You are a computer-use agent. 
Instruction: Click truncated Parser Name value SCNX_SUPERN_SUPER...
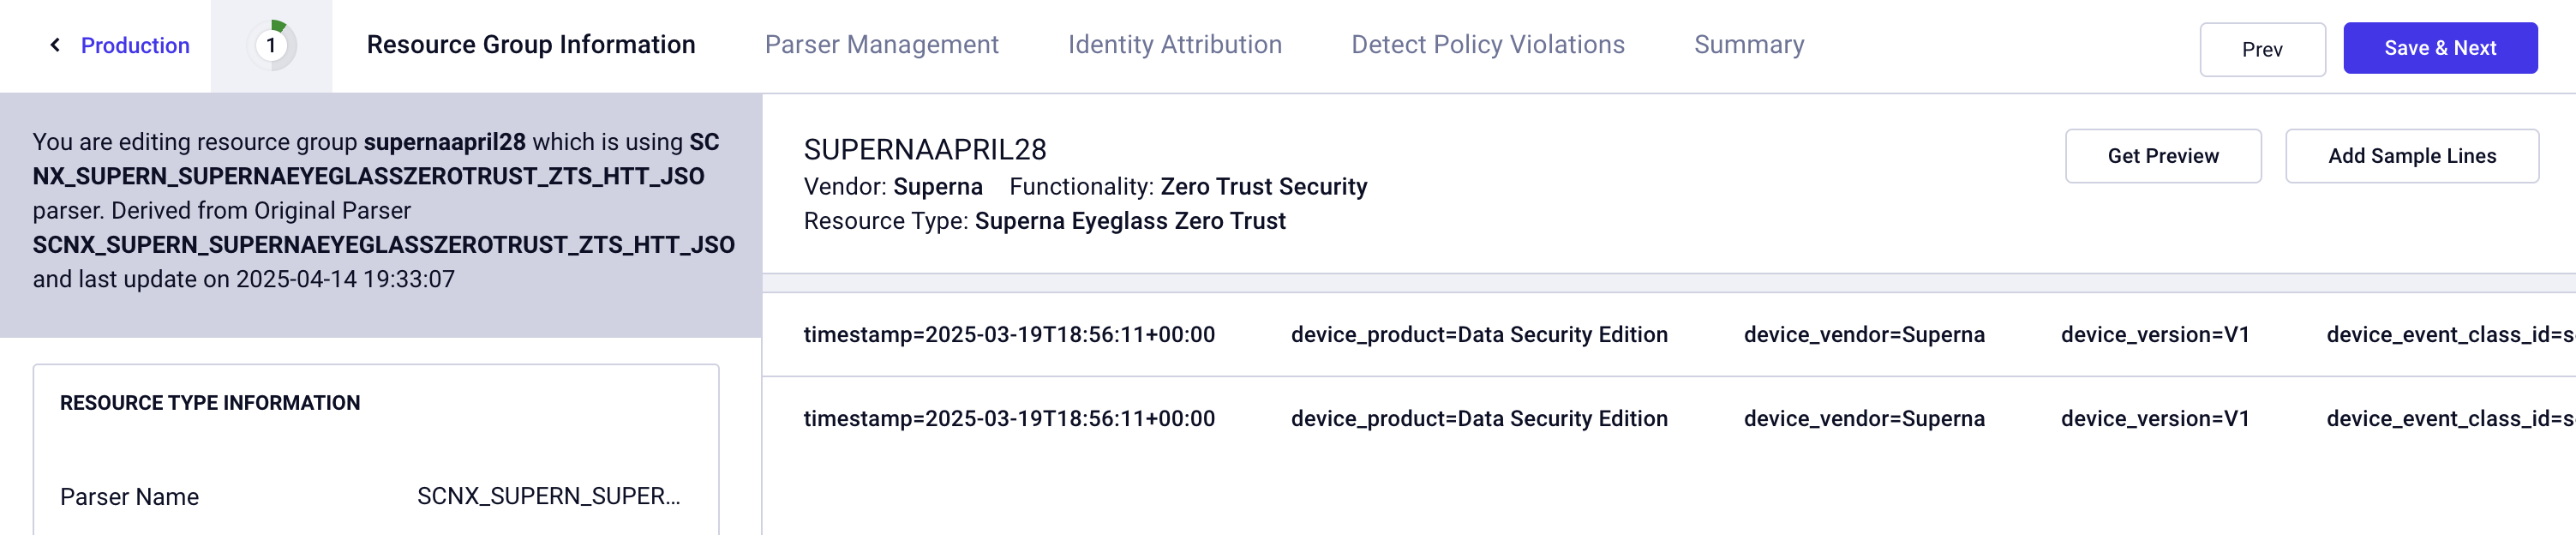click(x=548, y=496)
